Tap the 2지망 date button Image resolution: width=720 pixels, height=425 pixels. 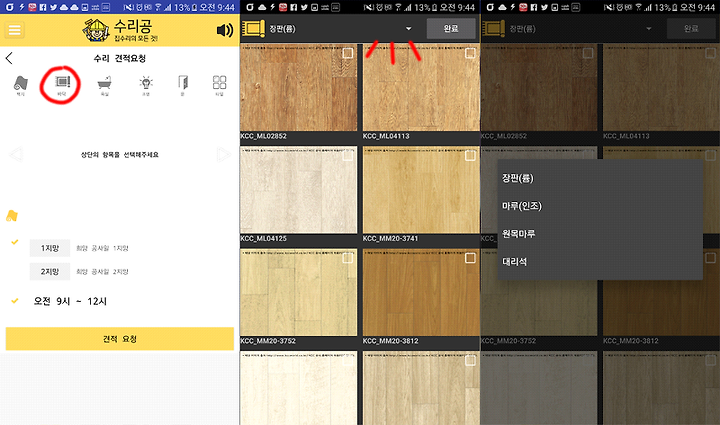(x=50, y=272)
